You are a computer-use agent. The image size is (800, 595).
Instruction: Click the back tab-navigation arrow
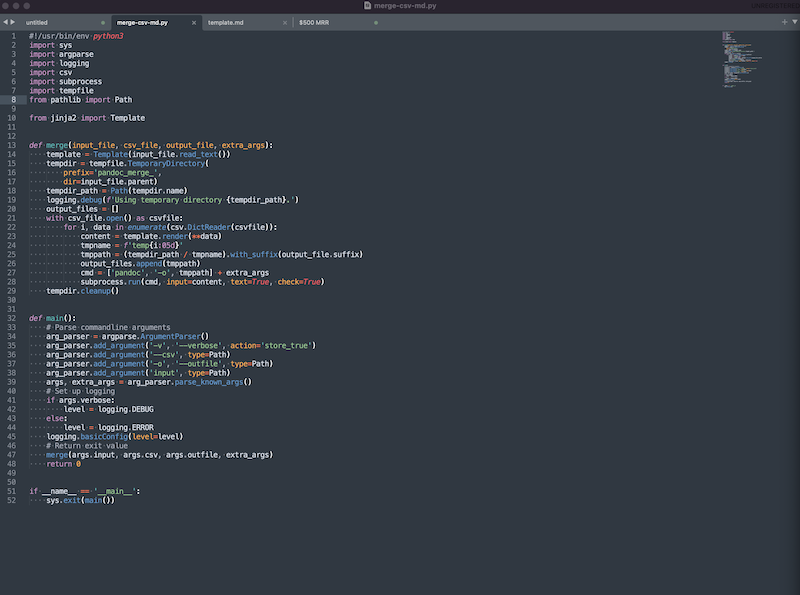click(x=6, y=21)
